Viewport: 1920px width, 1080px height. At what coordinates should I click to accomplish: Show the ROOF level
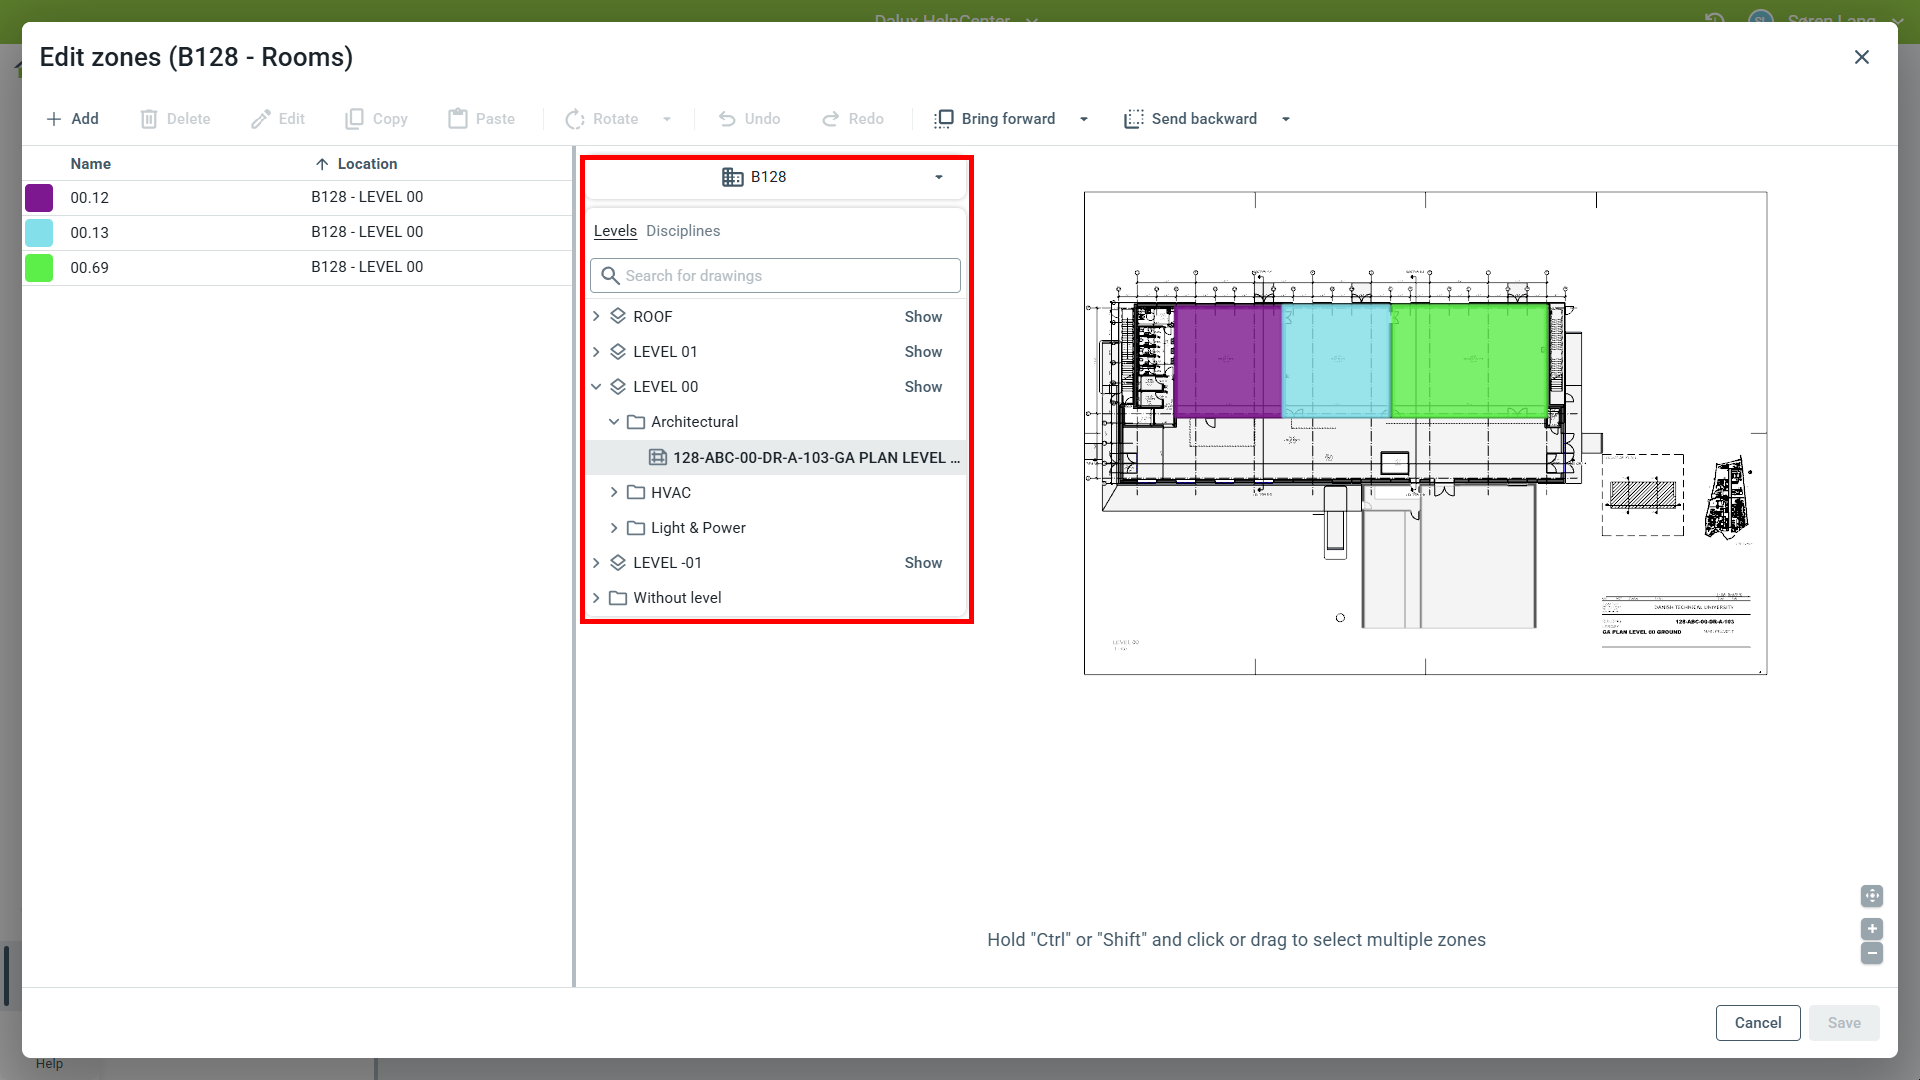(x=923, y=317)
